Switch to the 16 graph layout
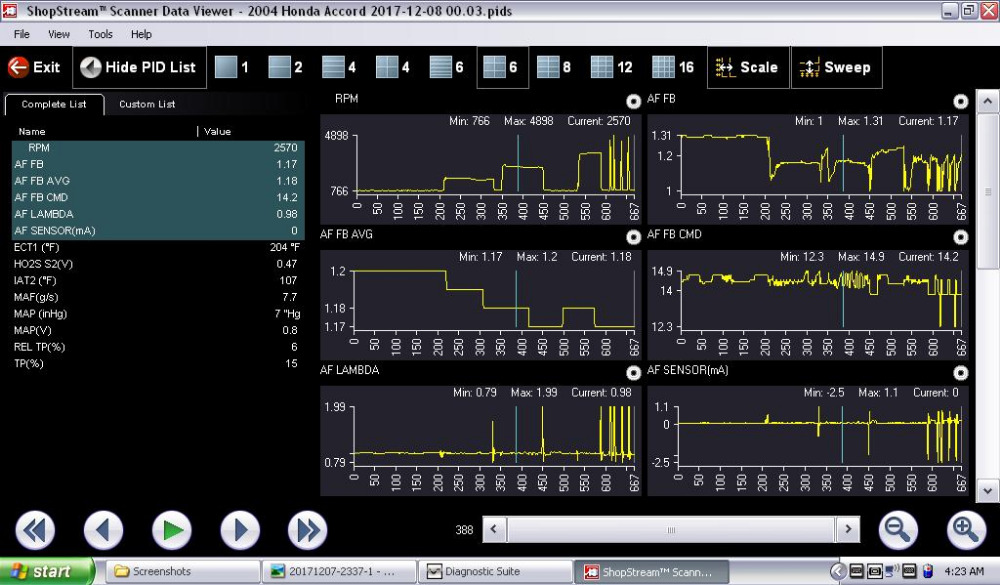Viewport: 1000px width, 585px height. click(662, 68)
